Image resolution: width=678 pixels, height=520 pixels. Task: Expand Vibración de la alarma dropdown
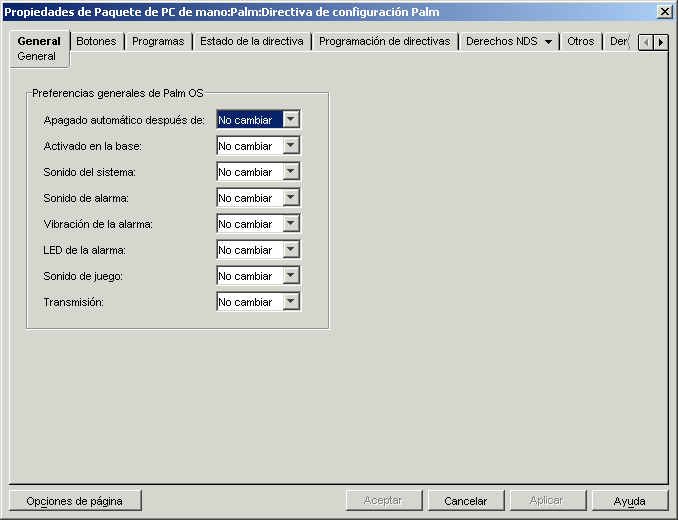point(291,223)
